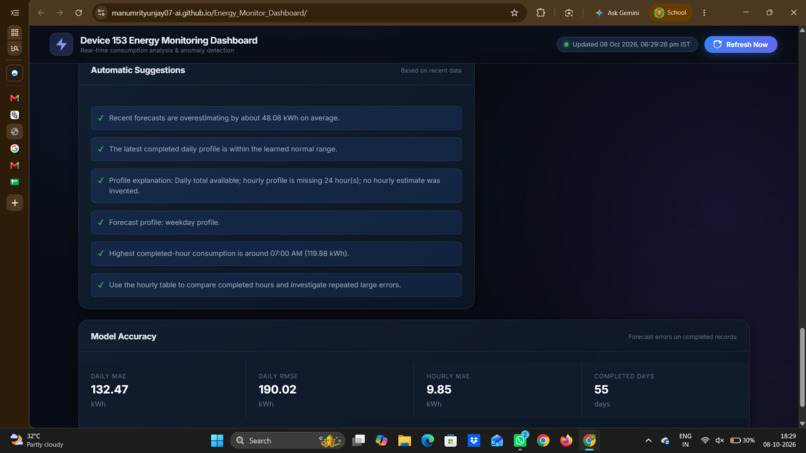The height and width of the screenshot is (453, 806).
Task: Go forward with the browser forward arrow
Action: (x=60, y=13)
